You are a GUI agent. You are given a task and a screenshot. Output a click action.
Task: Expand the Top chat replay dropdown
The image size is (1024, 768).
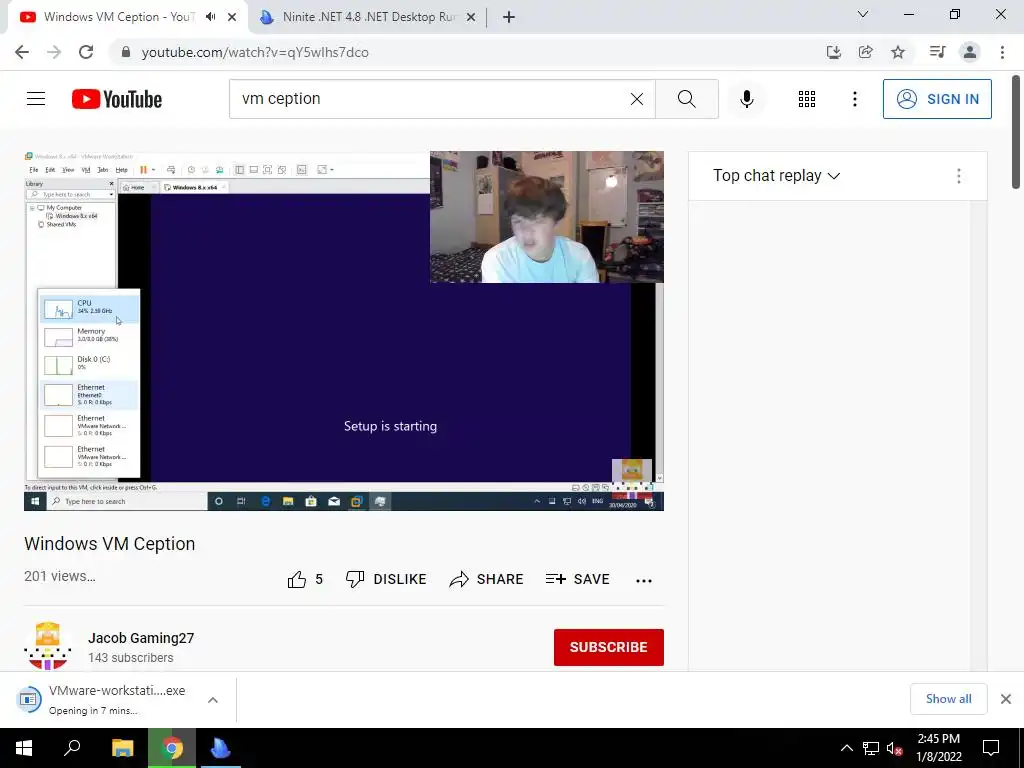coord(776,176)
